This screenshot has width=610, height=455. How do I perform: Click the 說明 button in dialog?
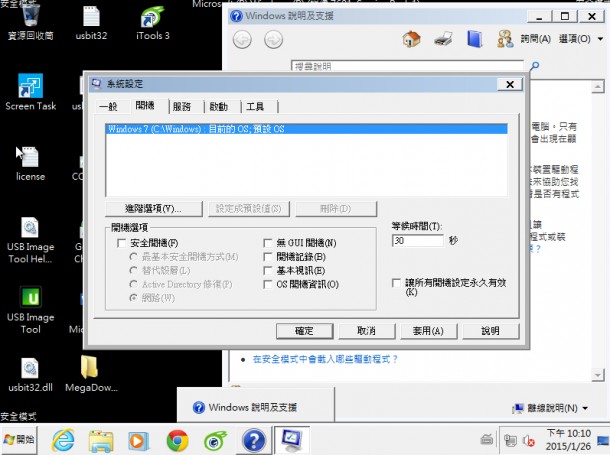(x=490, y=331)
